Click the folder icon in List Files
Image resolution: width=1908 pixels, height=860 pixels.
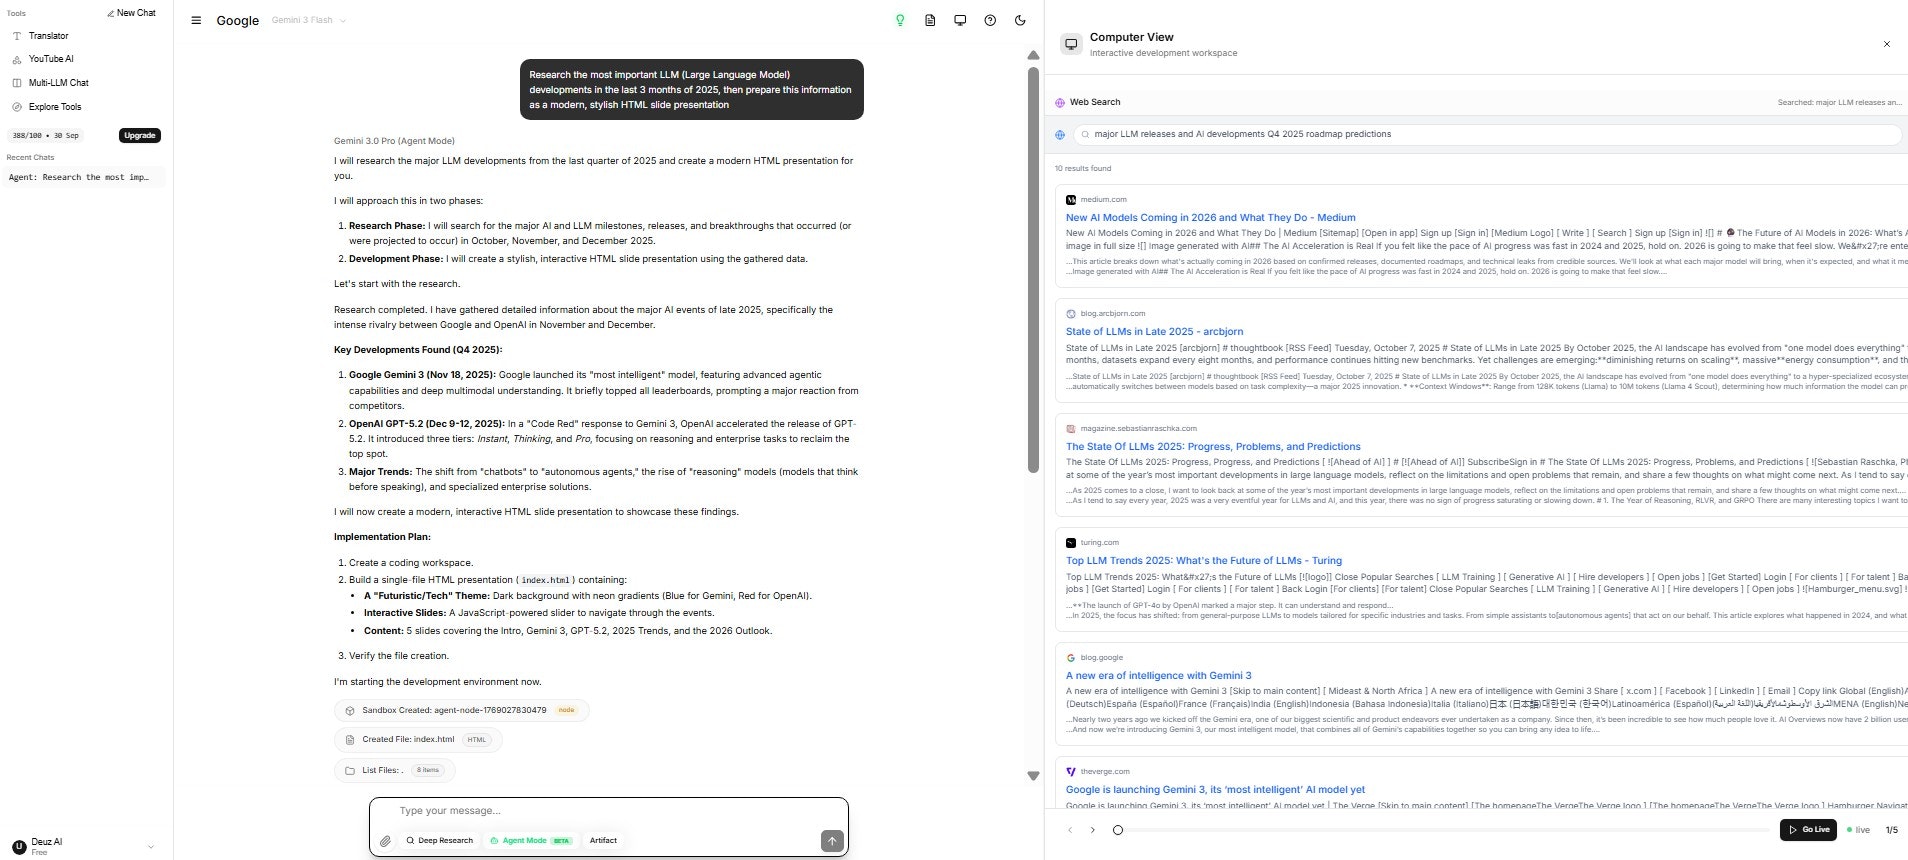(x=349, y=770)
